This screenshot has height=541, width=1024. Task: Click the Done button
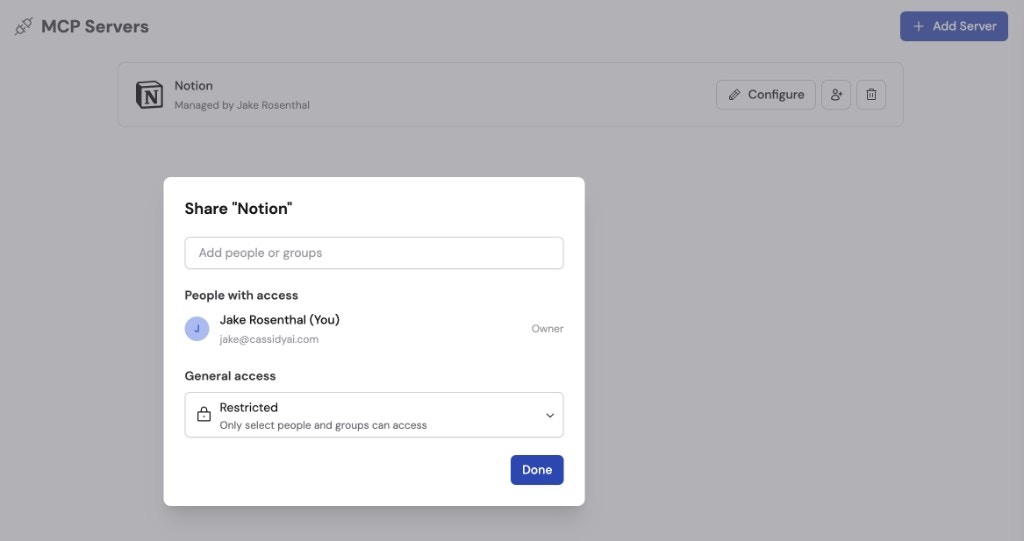[537, 470]
